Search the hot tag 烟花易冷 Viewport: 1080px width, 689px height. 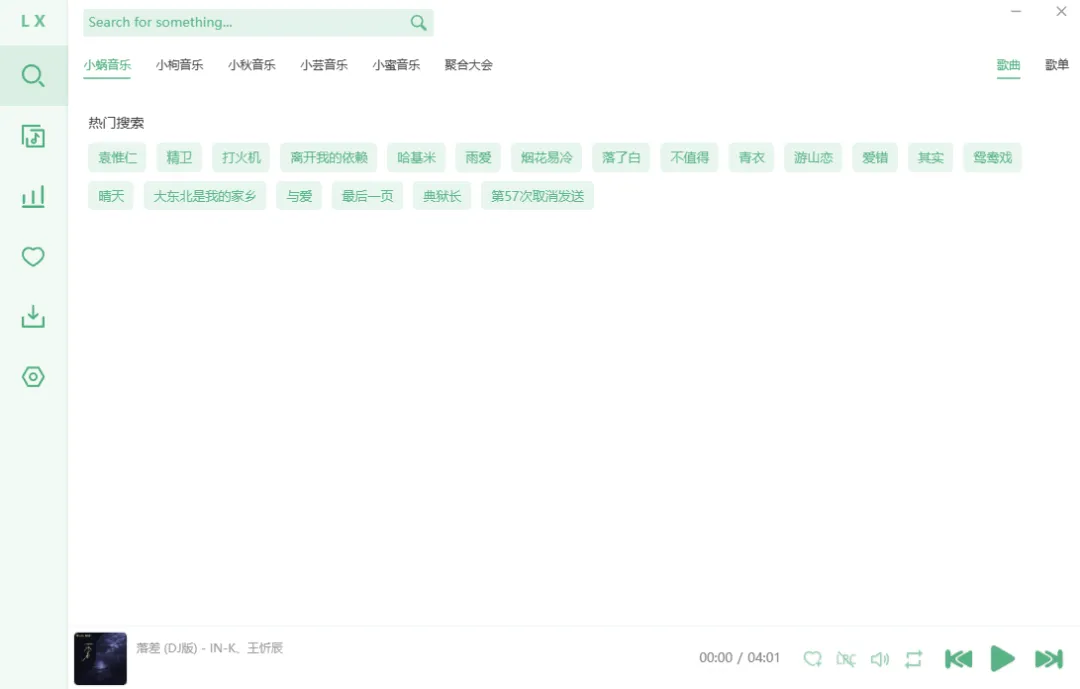tap(546, 158)
